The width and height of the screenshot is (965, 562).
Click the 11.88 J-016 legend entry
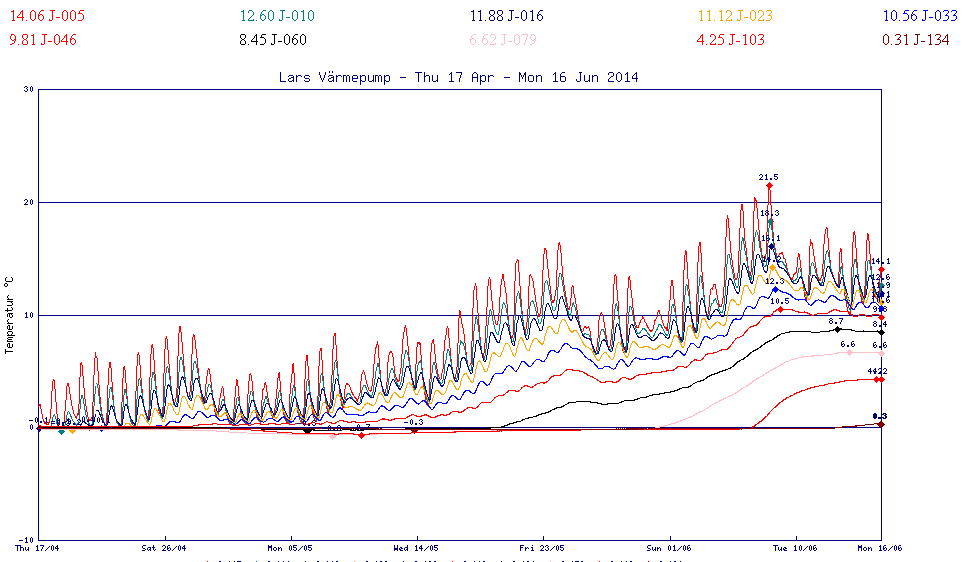tap(508, 16)
